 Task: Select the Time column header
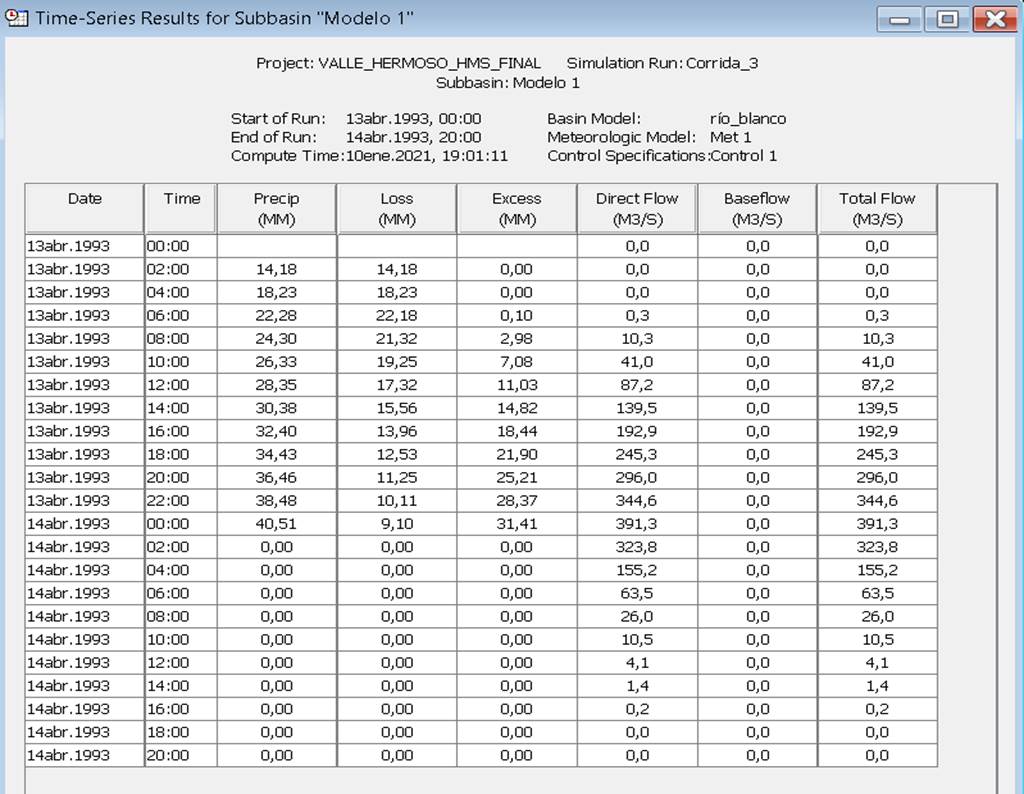tap(181, 208)
